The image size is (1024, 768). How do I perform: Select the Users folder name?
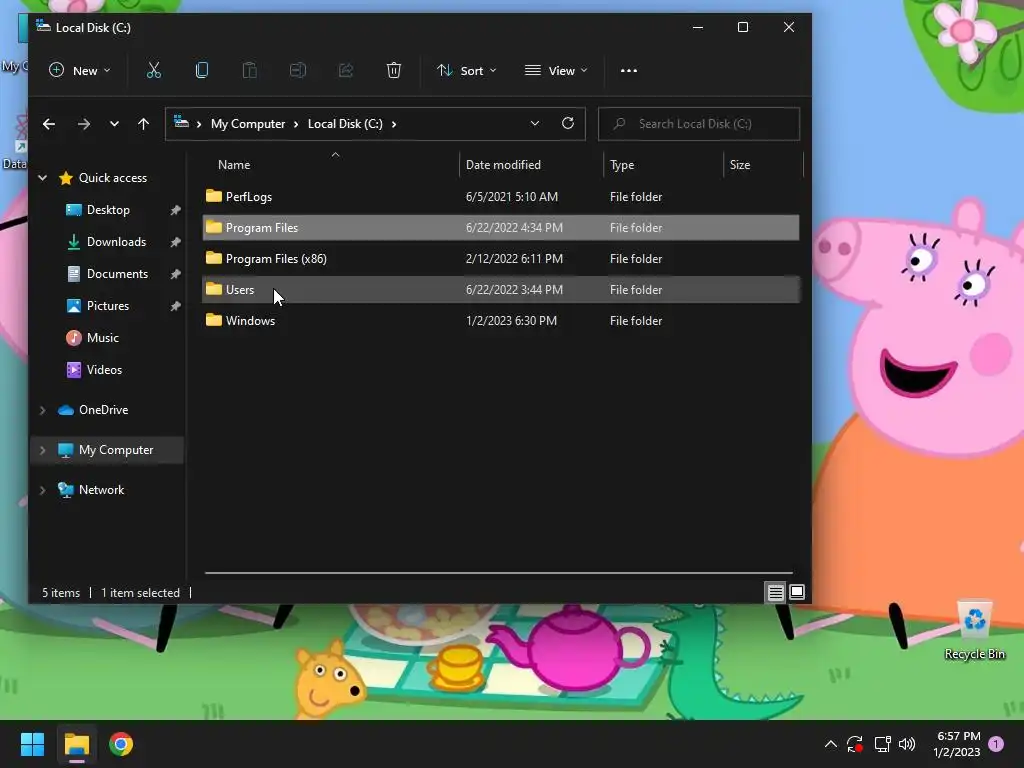(x=240, y=289)
